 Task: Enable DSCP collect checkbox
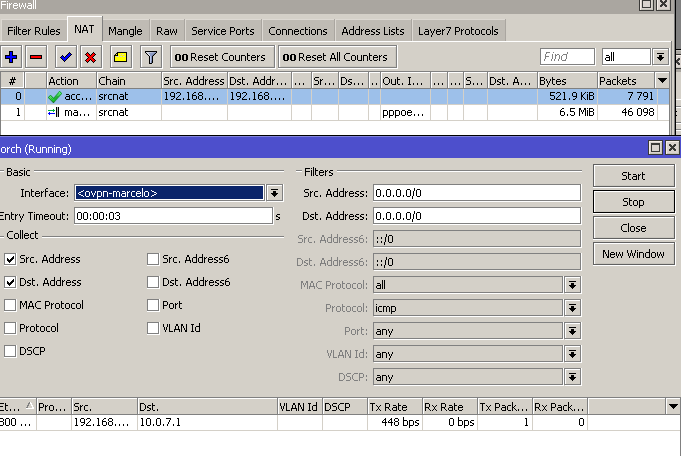[x=10, y=351]
